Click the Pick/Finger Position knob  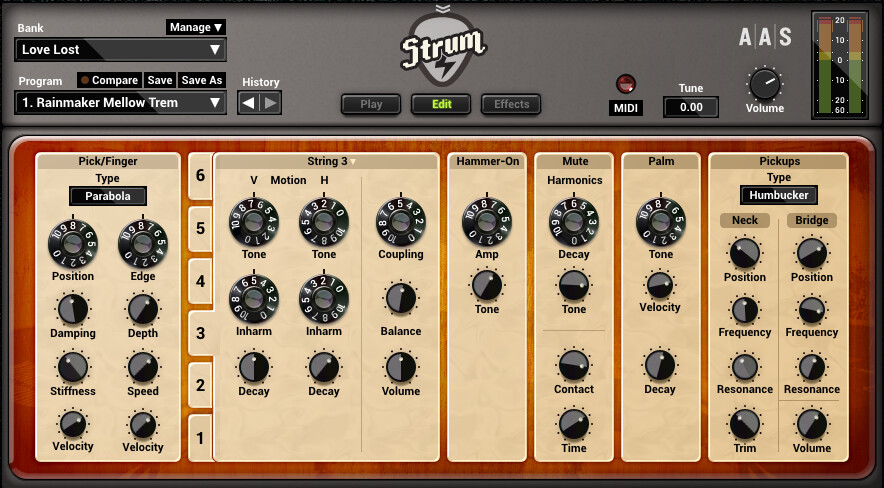(x=73, y=244)
